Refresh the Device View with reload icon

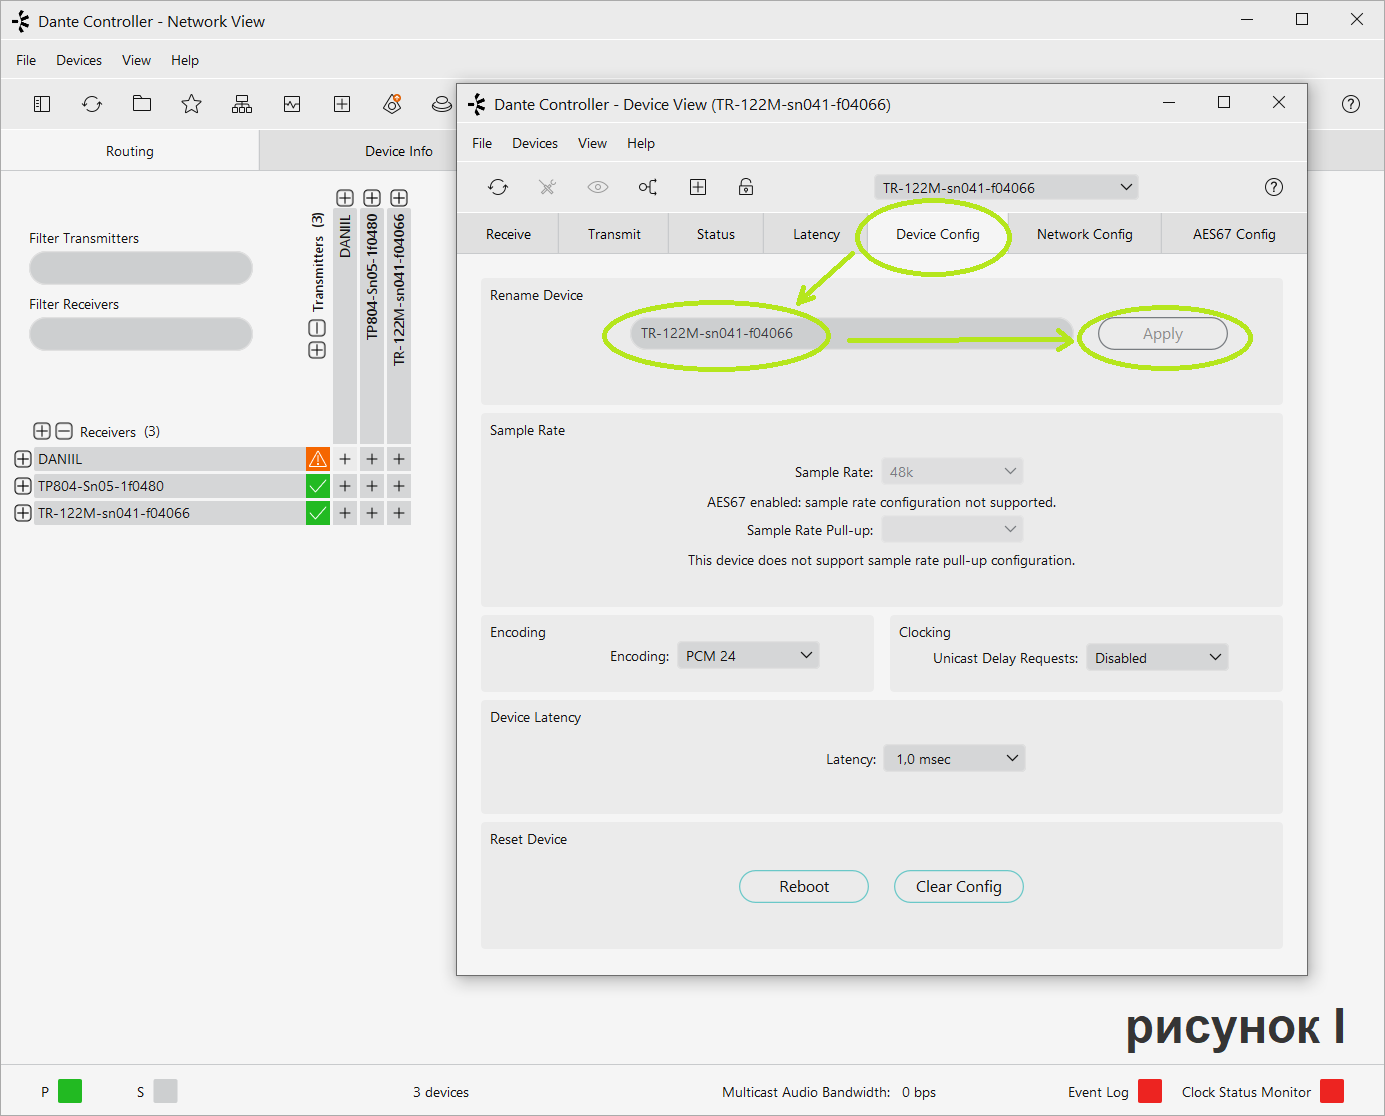[x=498, y=187]
